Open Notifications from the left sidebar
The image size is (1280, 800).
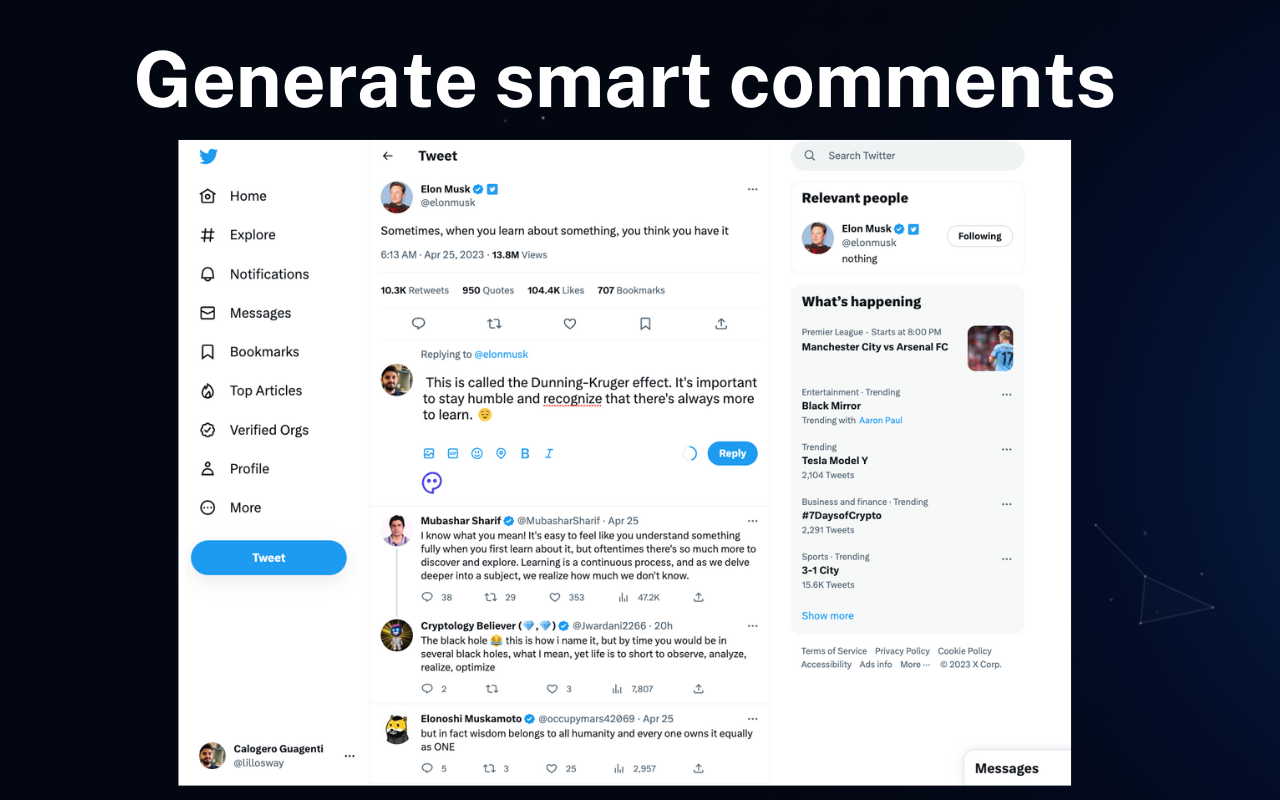click(268, 274)
